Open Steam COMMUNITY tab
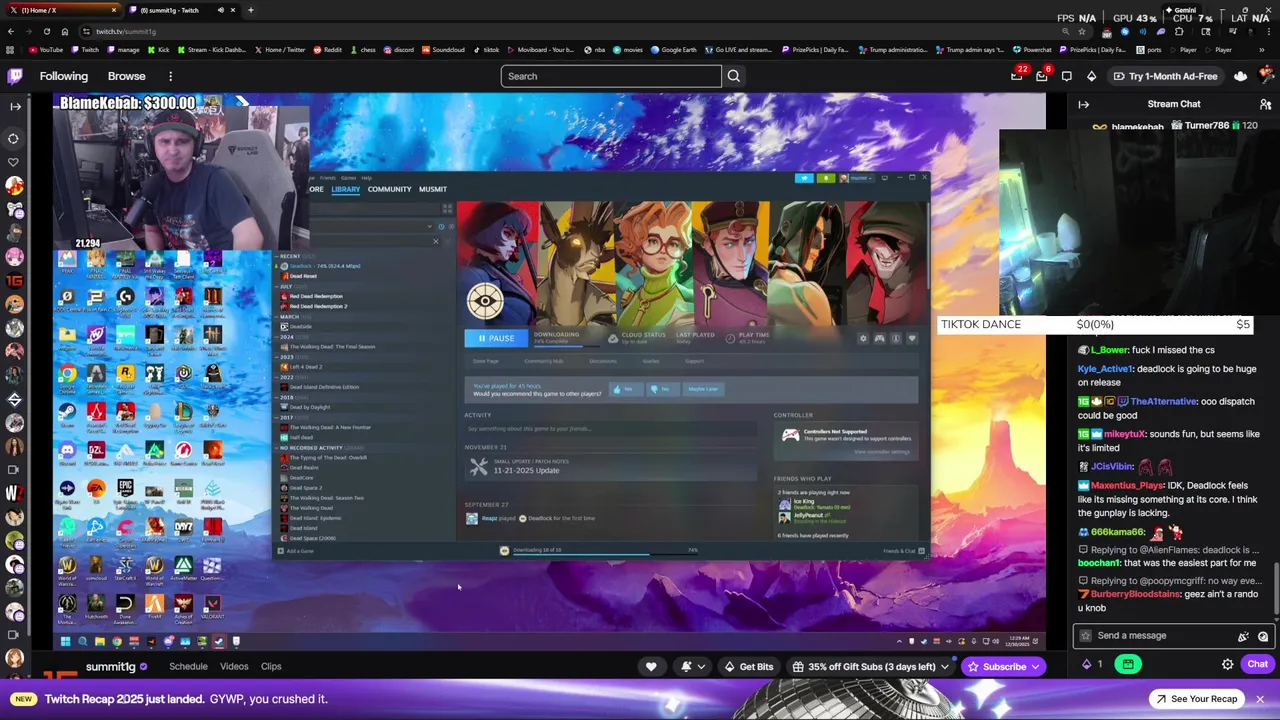This screenshot has width=1280, height=720. click(389, 189)
